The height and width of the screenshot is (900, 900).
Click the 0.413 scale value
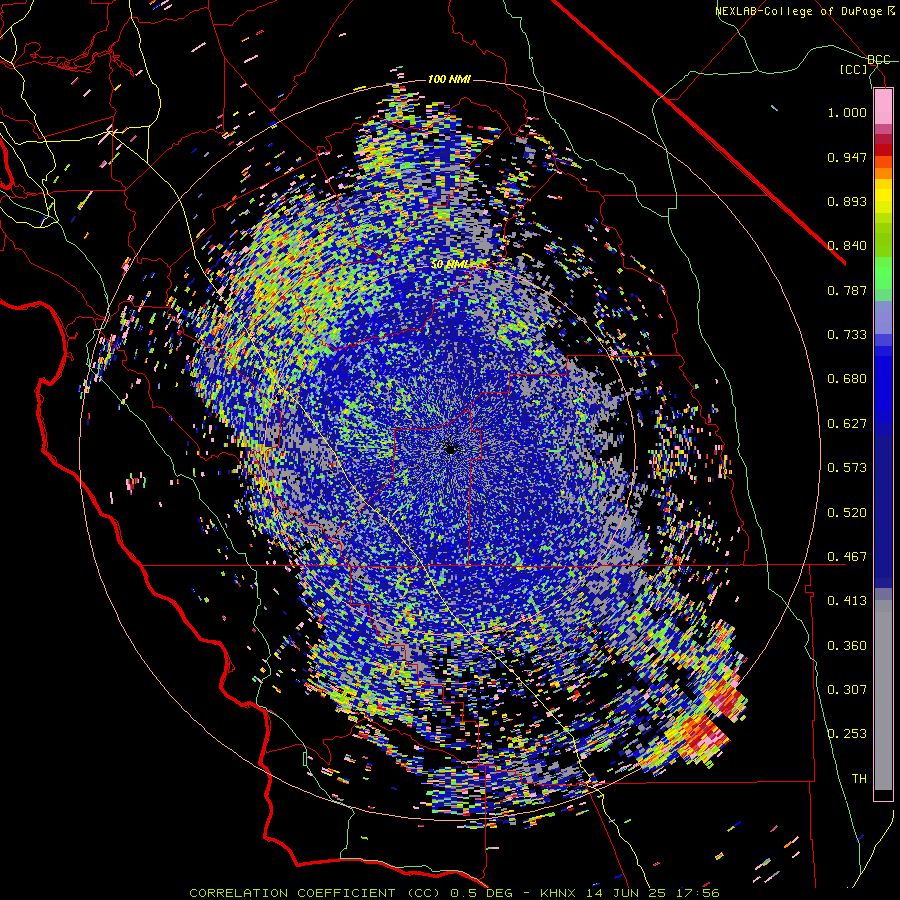coord(847,601)
